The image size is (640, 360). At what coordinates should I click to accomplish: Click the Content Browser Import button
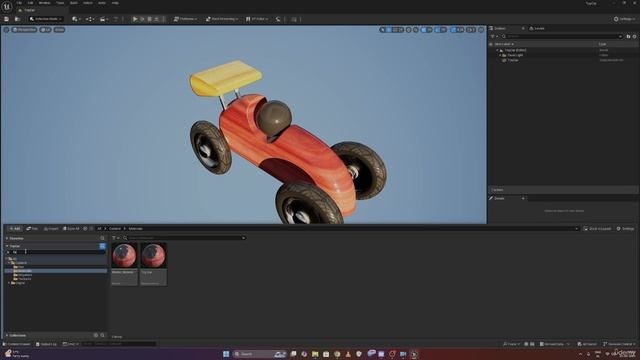(x=51, y=229)
